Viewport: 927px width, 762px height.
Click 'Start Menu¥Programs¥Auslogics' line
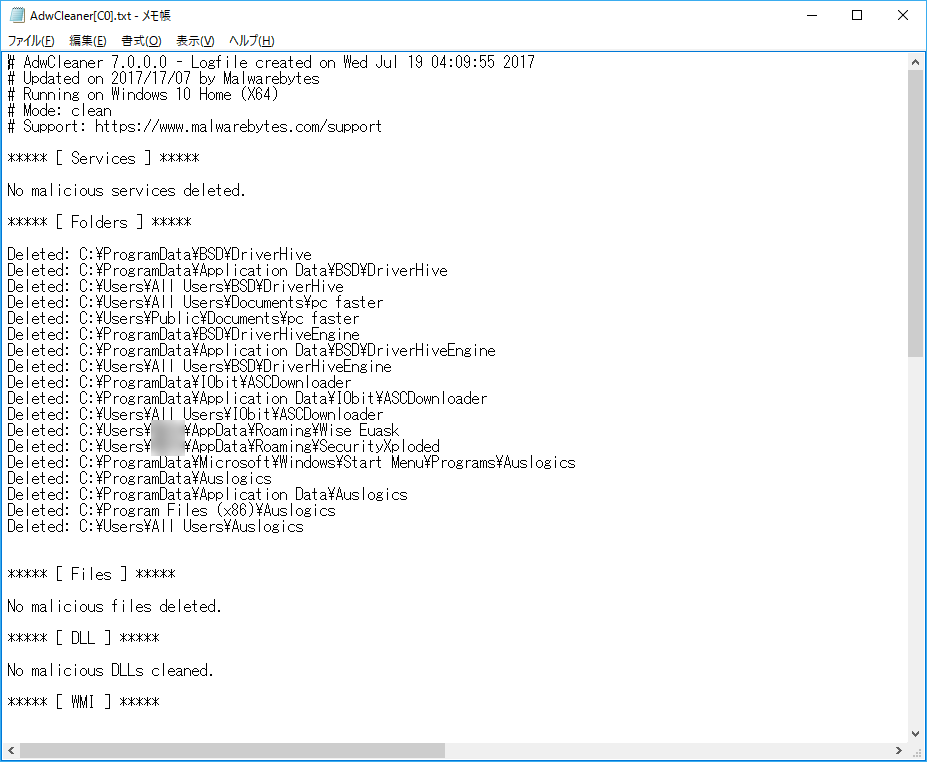point(291,462)
